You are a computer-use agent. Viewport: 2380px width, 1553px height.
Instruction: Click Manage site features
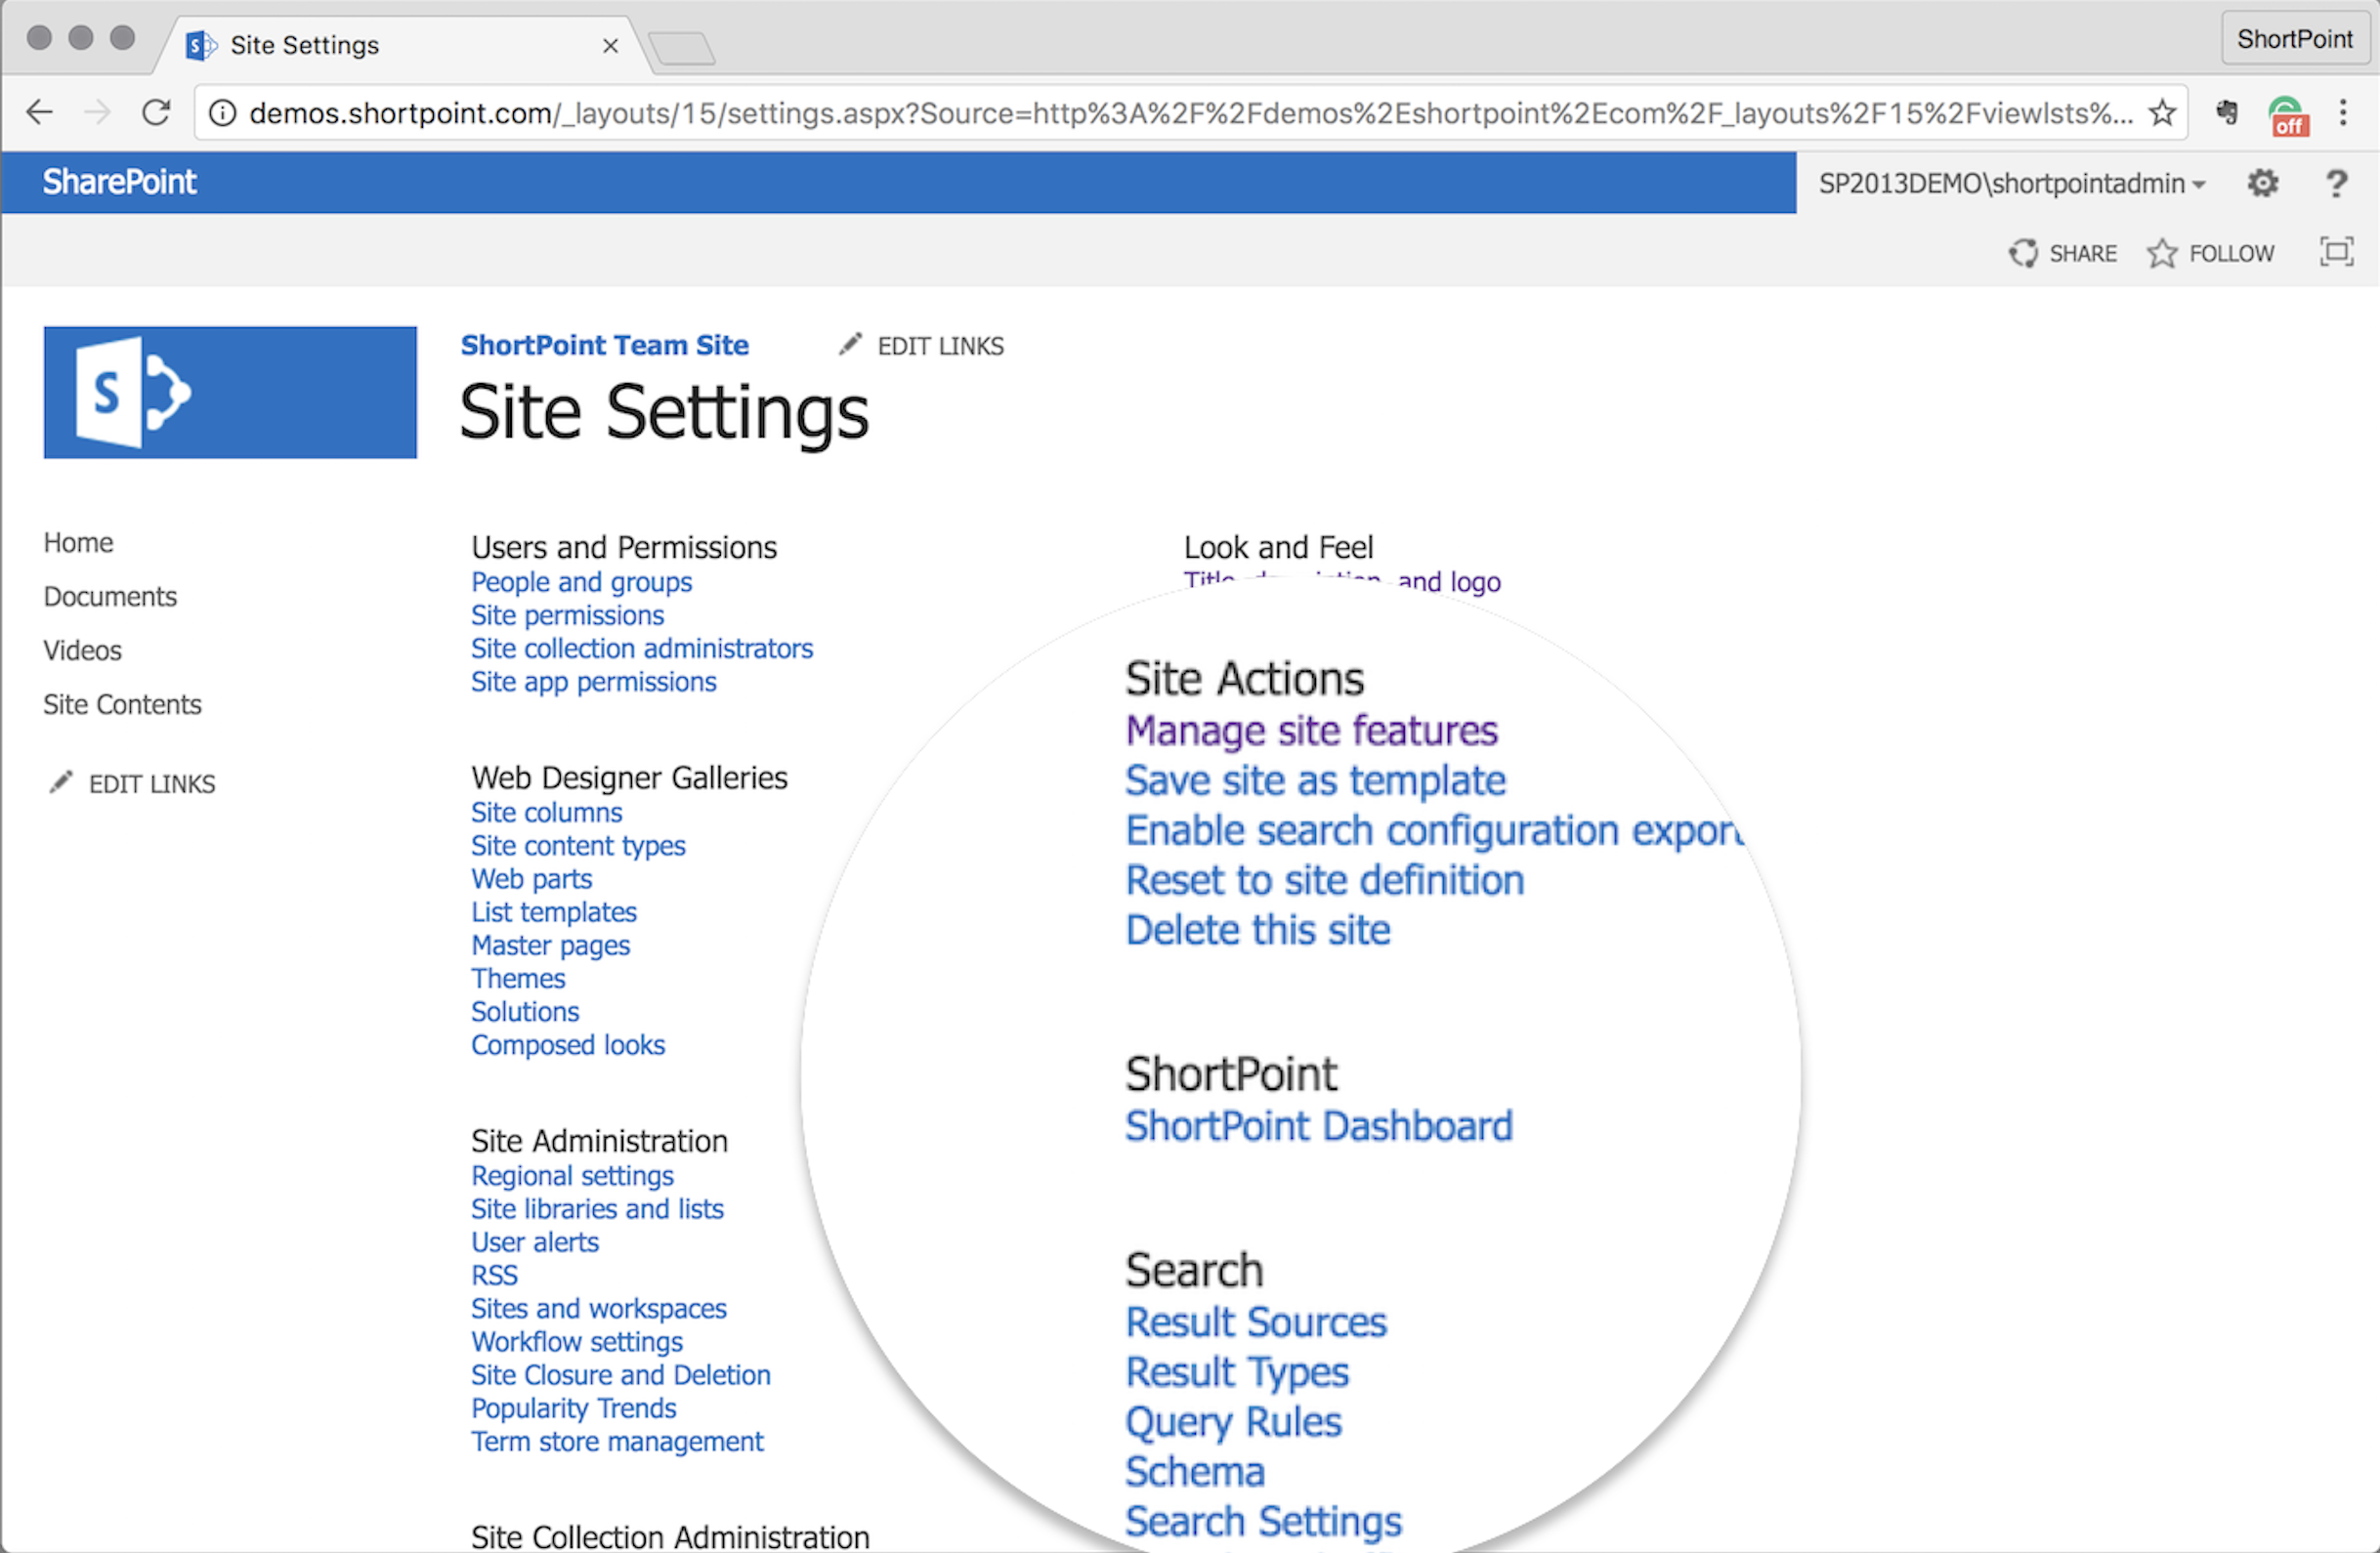(x=1311, y=730)
